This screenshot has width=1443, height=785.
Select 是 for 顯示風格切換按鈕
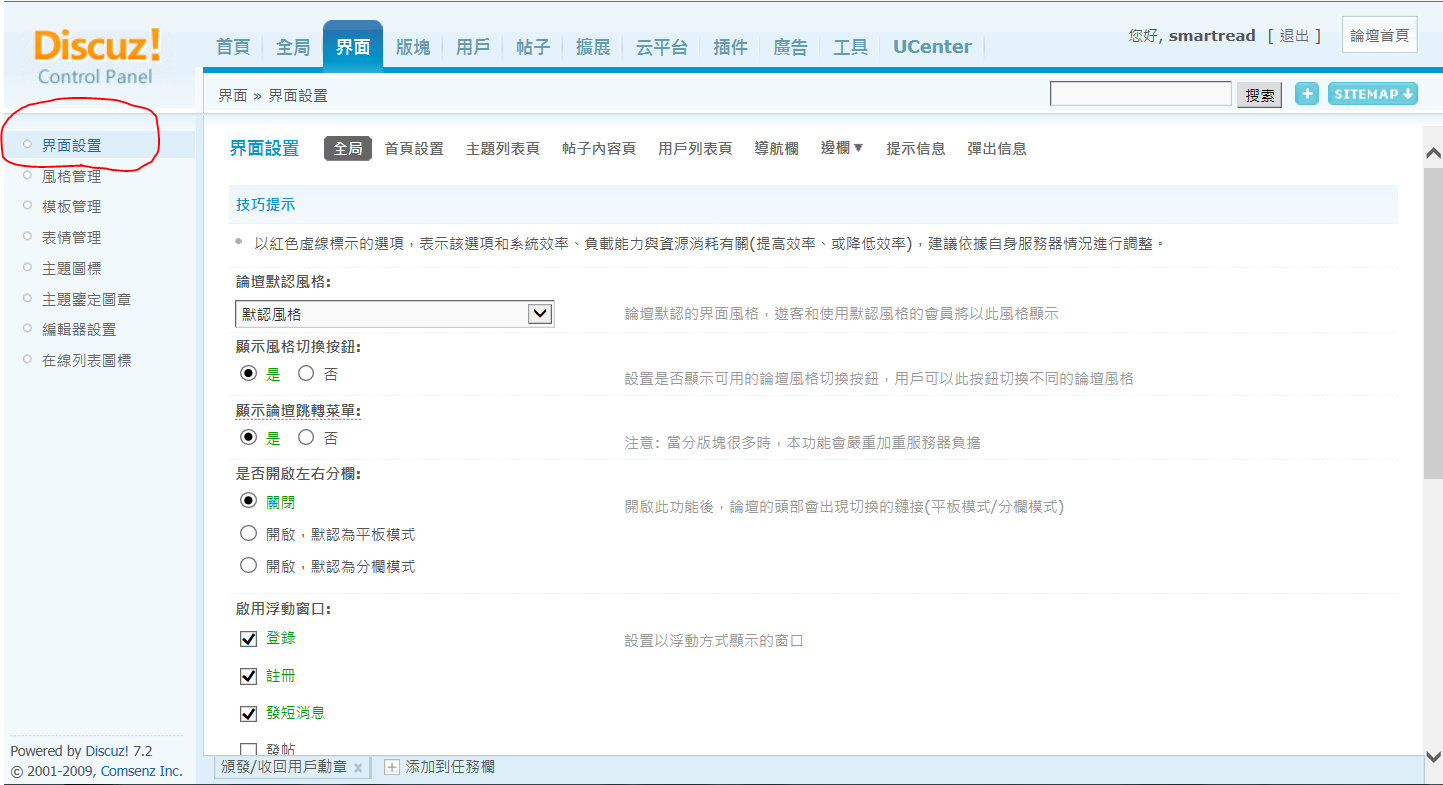249,374
